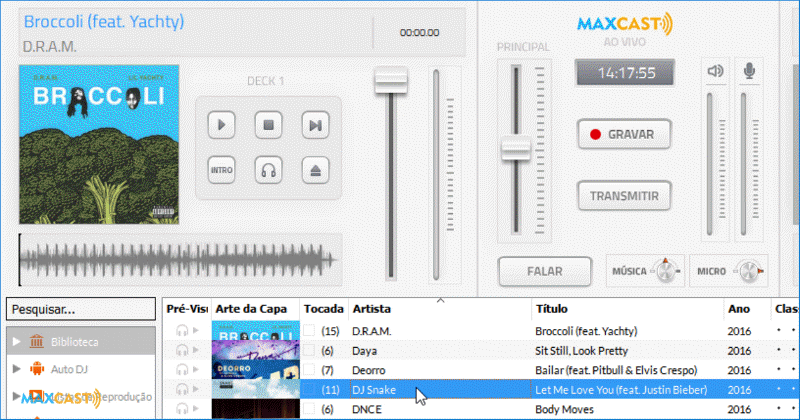The image size is (800, 420).
Task: Click the GRAVAR record button
Action: [624, 134]
